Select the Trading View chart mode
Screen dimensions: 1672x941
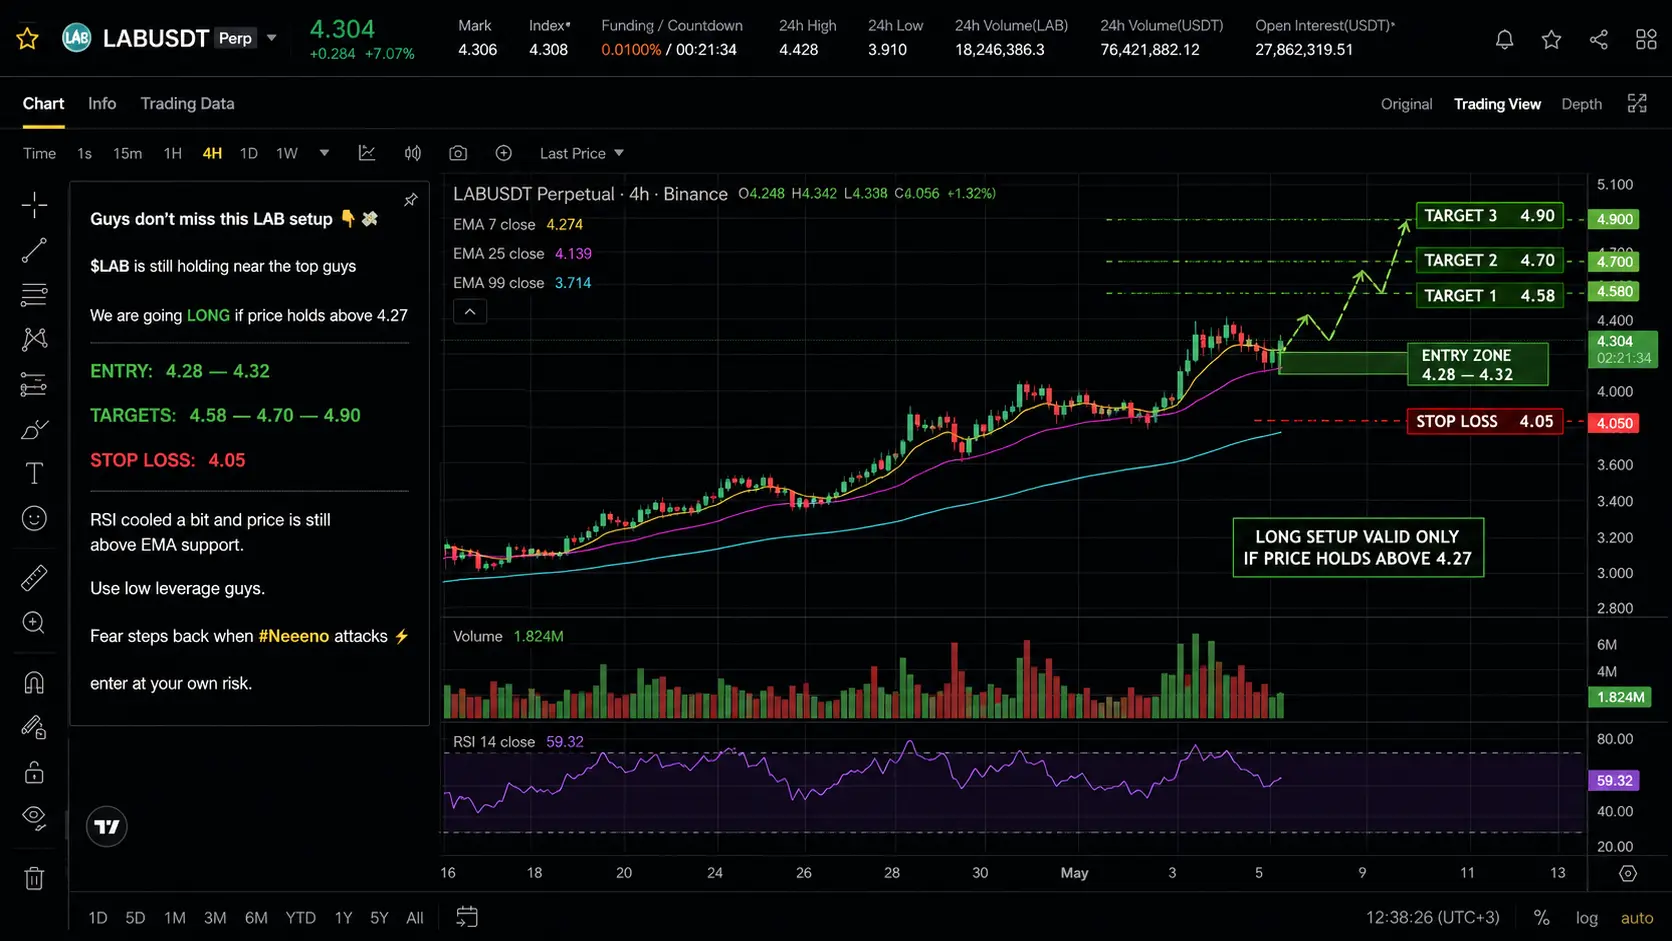pyautogui.click(x=1497, y=104)
